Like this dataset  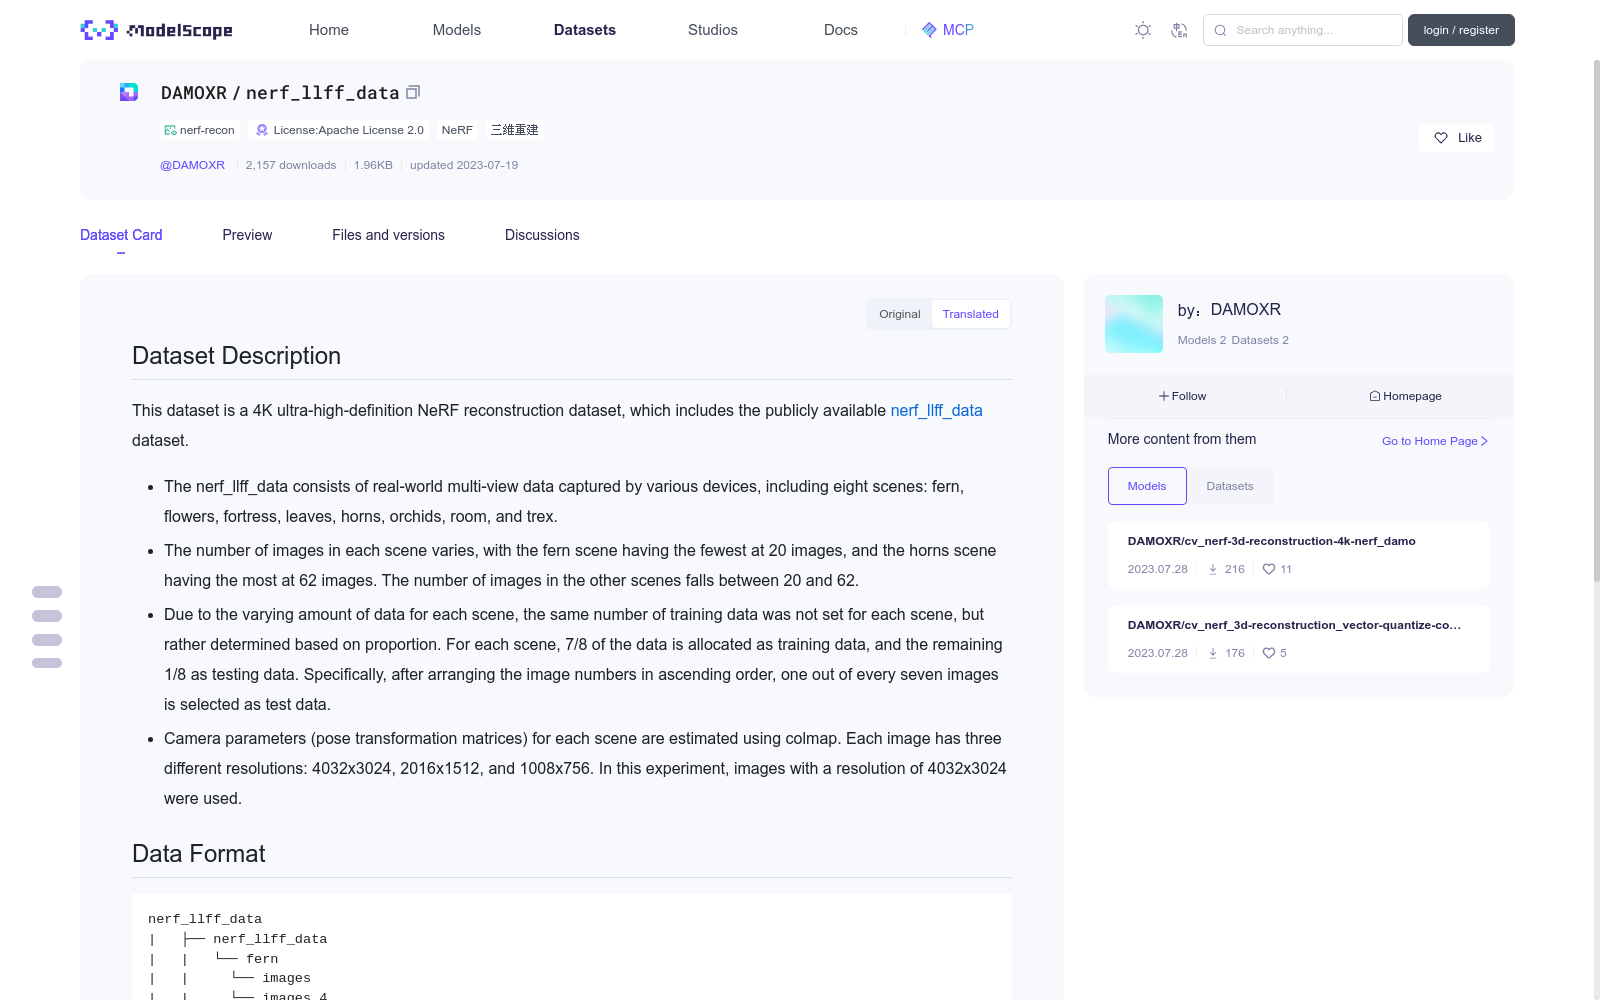pyautogui.click(x=1456, y=138)
